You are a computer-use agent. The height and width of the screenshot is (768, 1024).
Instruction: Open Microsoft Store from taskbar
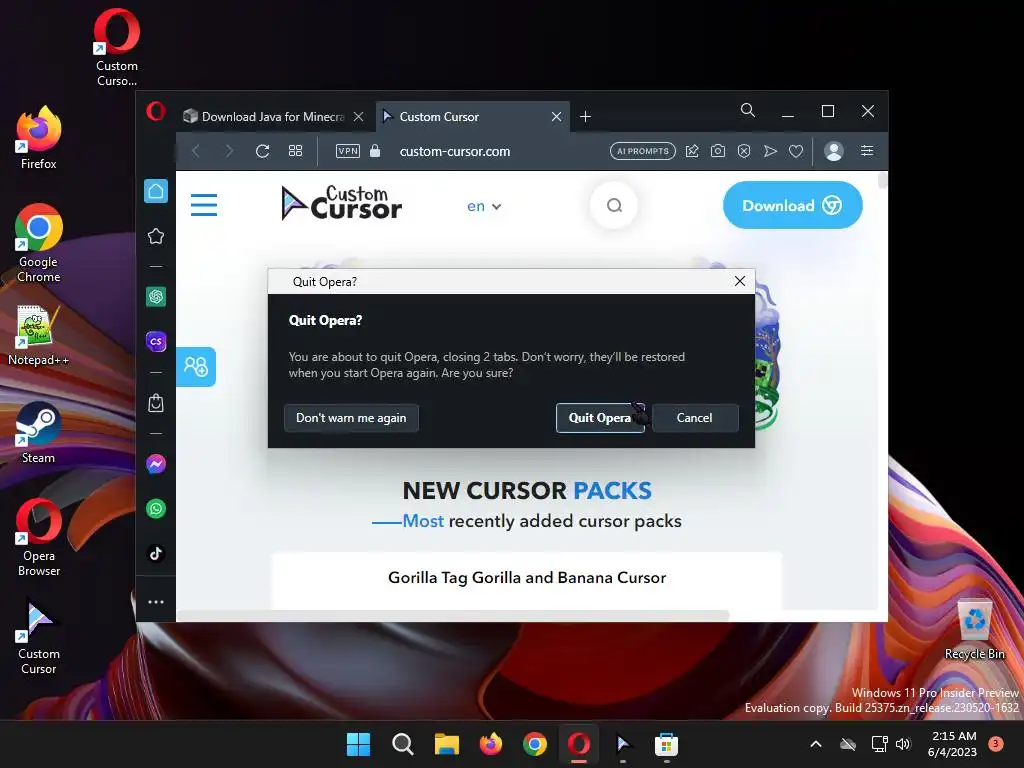click(x=667, y=744)
